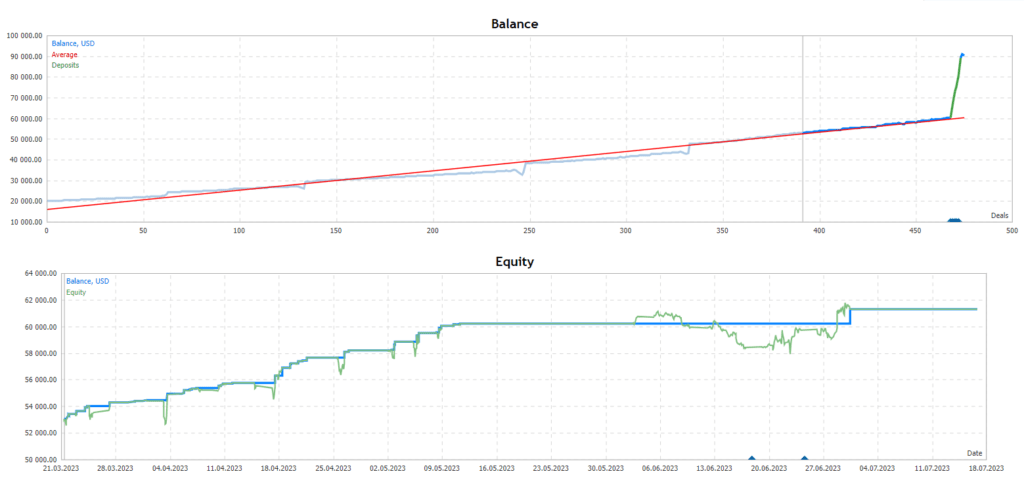Click the 21.03.2023 date on the Equity axis

tap(60, 468)
